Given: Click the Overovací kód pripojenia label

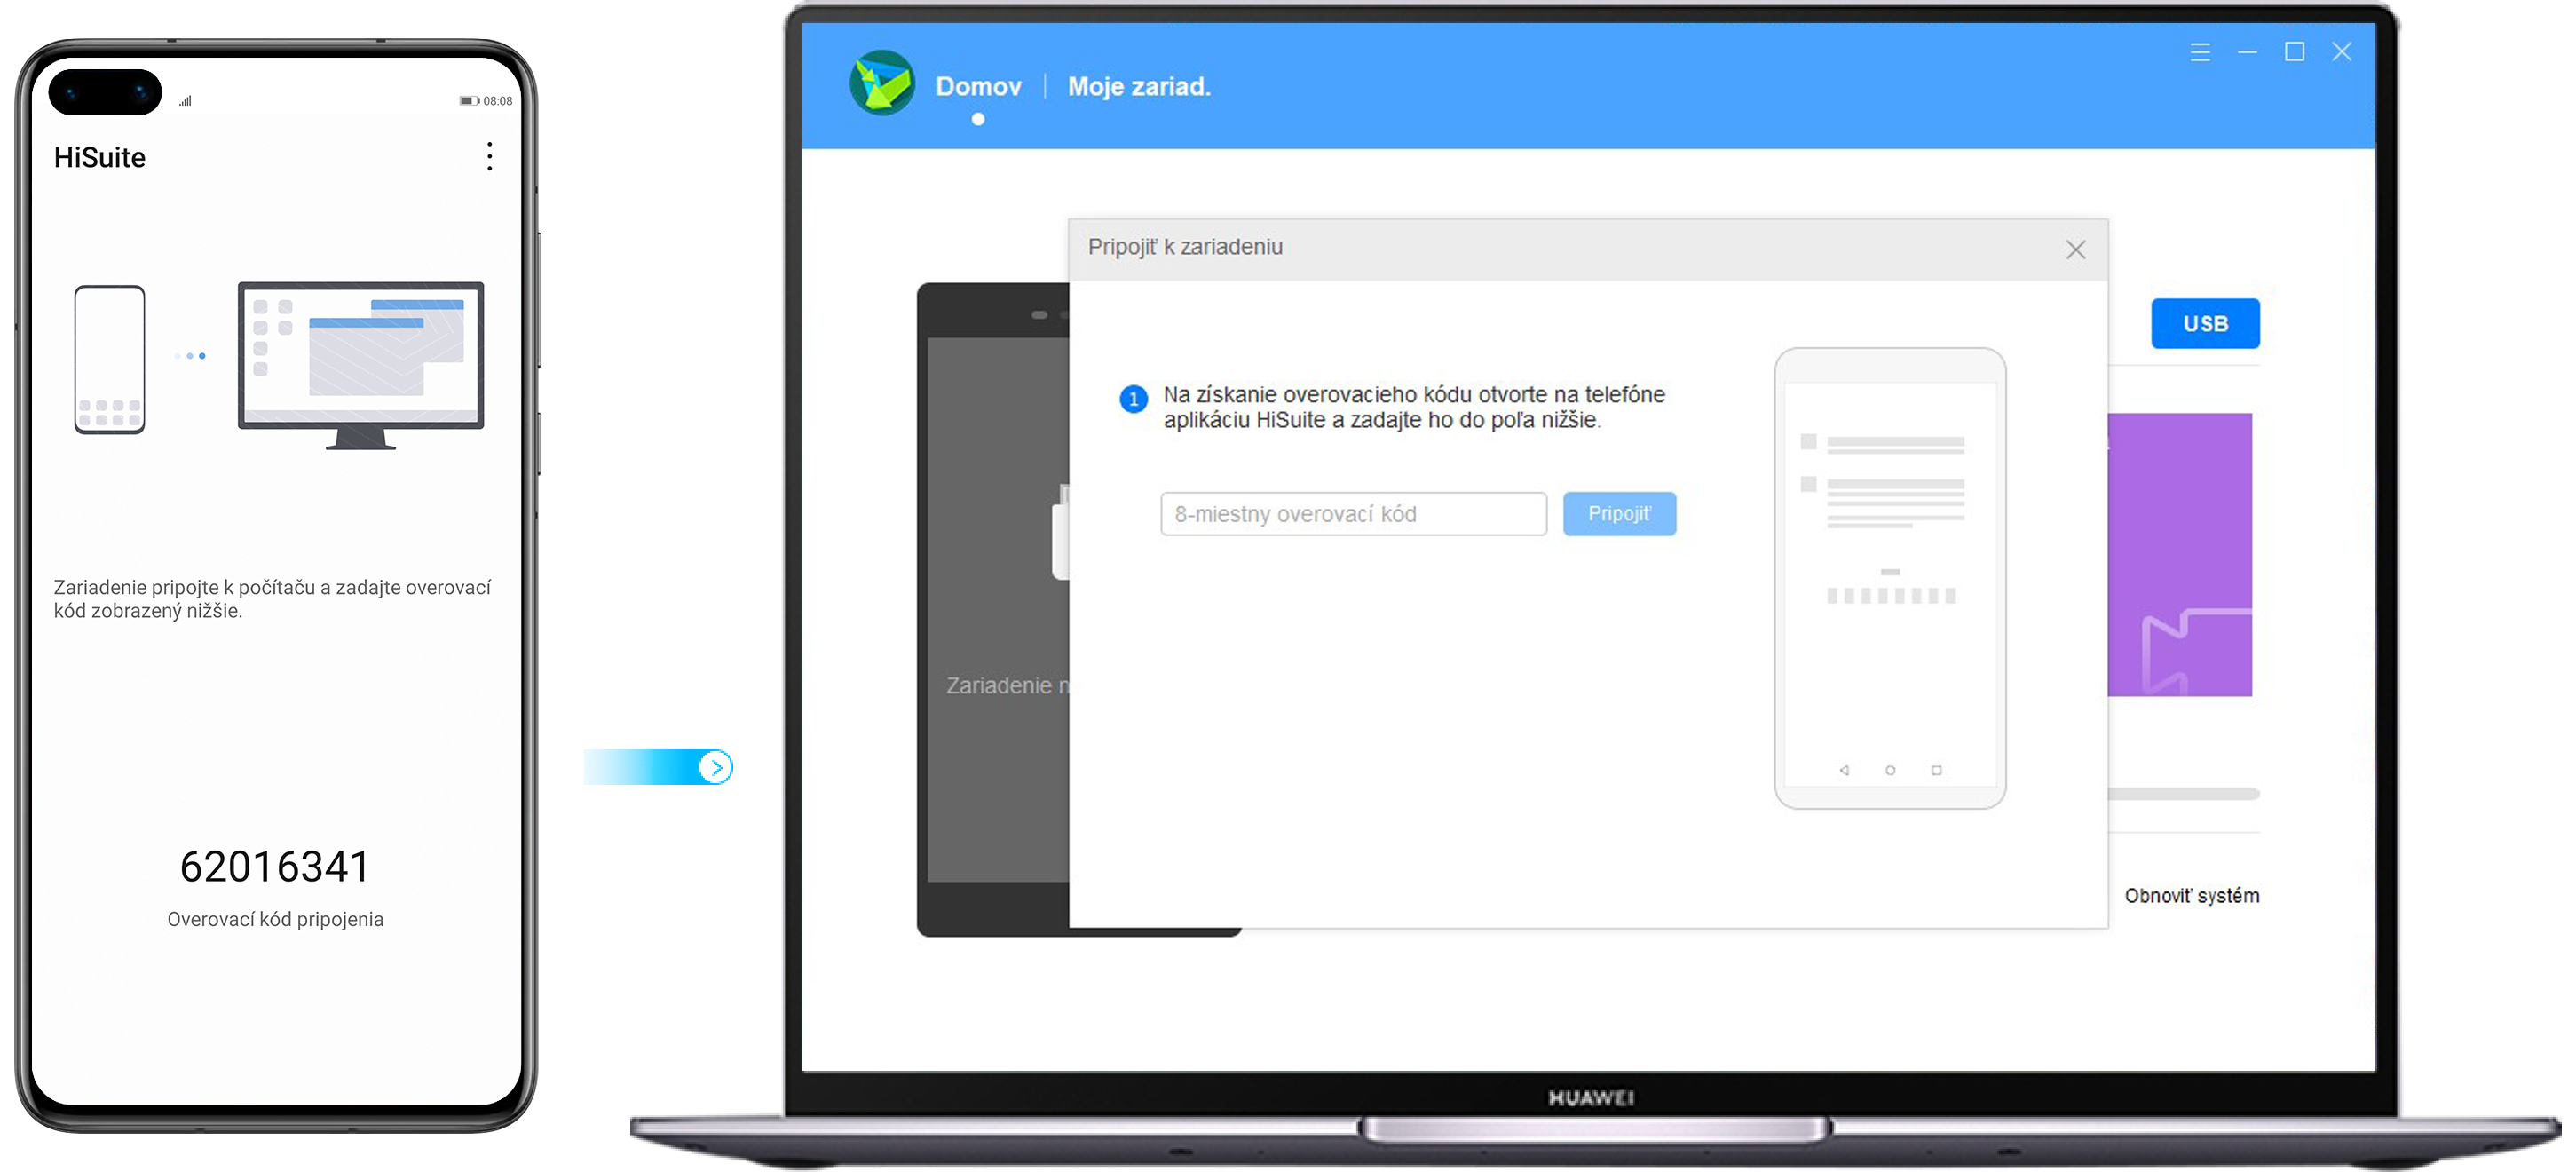Looking at the screenshot, I should coord(275,920).
